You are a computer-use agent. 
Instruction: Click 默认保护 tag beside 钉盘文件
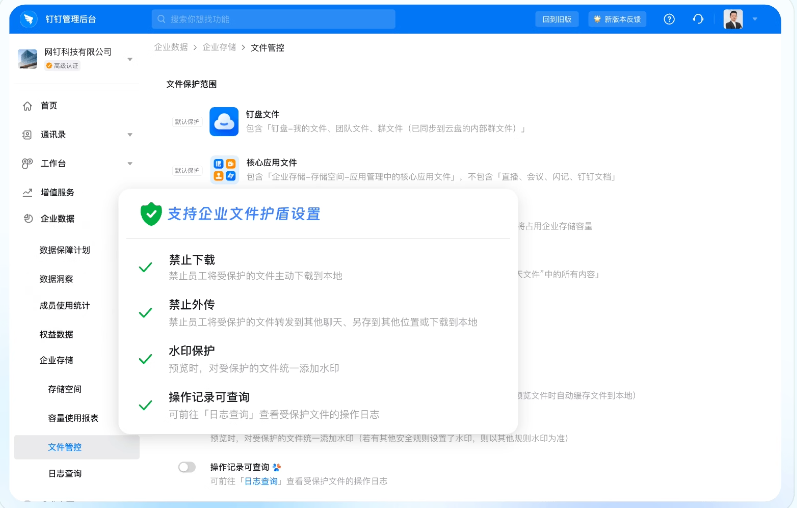(187, 122)
